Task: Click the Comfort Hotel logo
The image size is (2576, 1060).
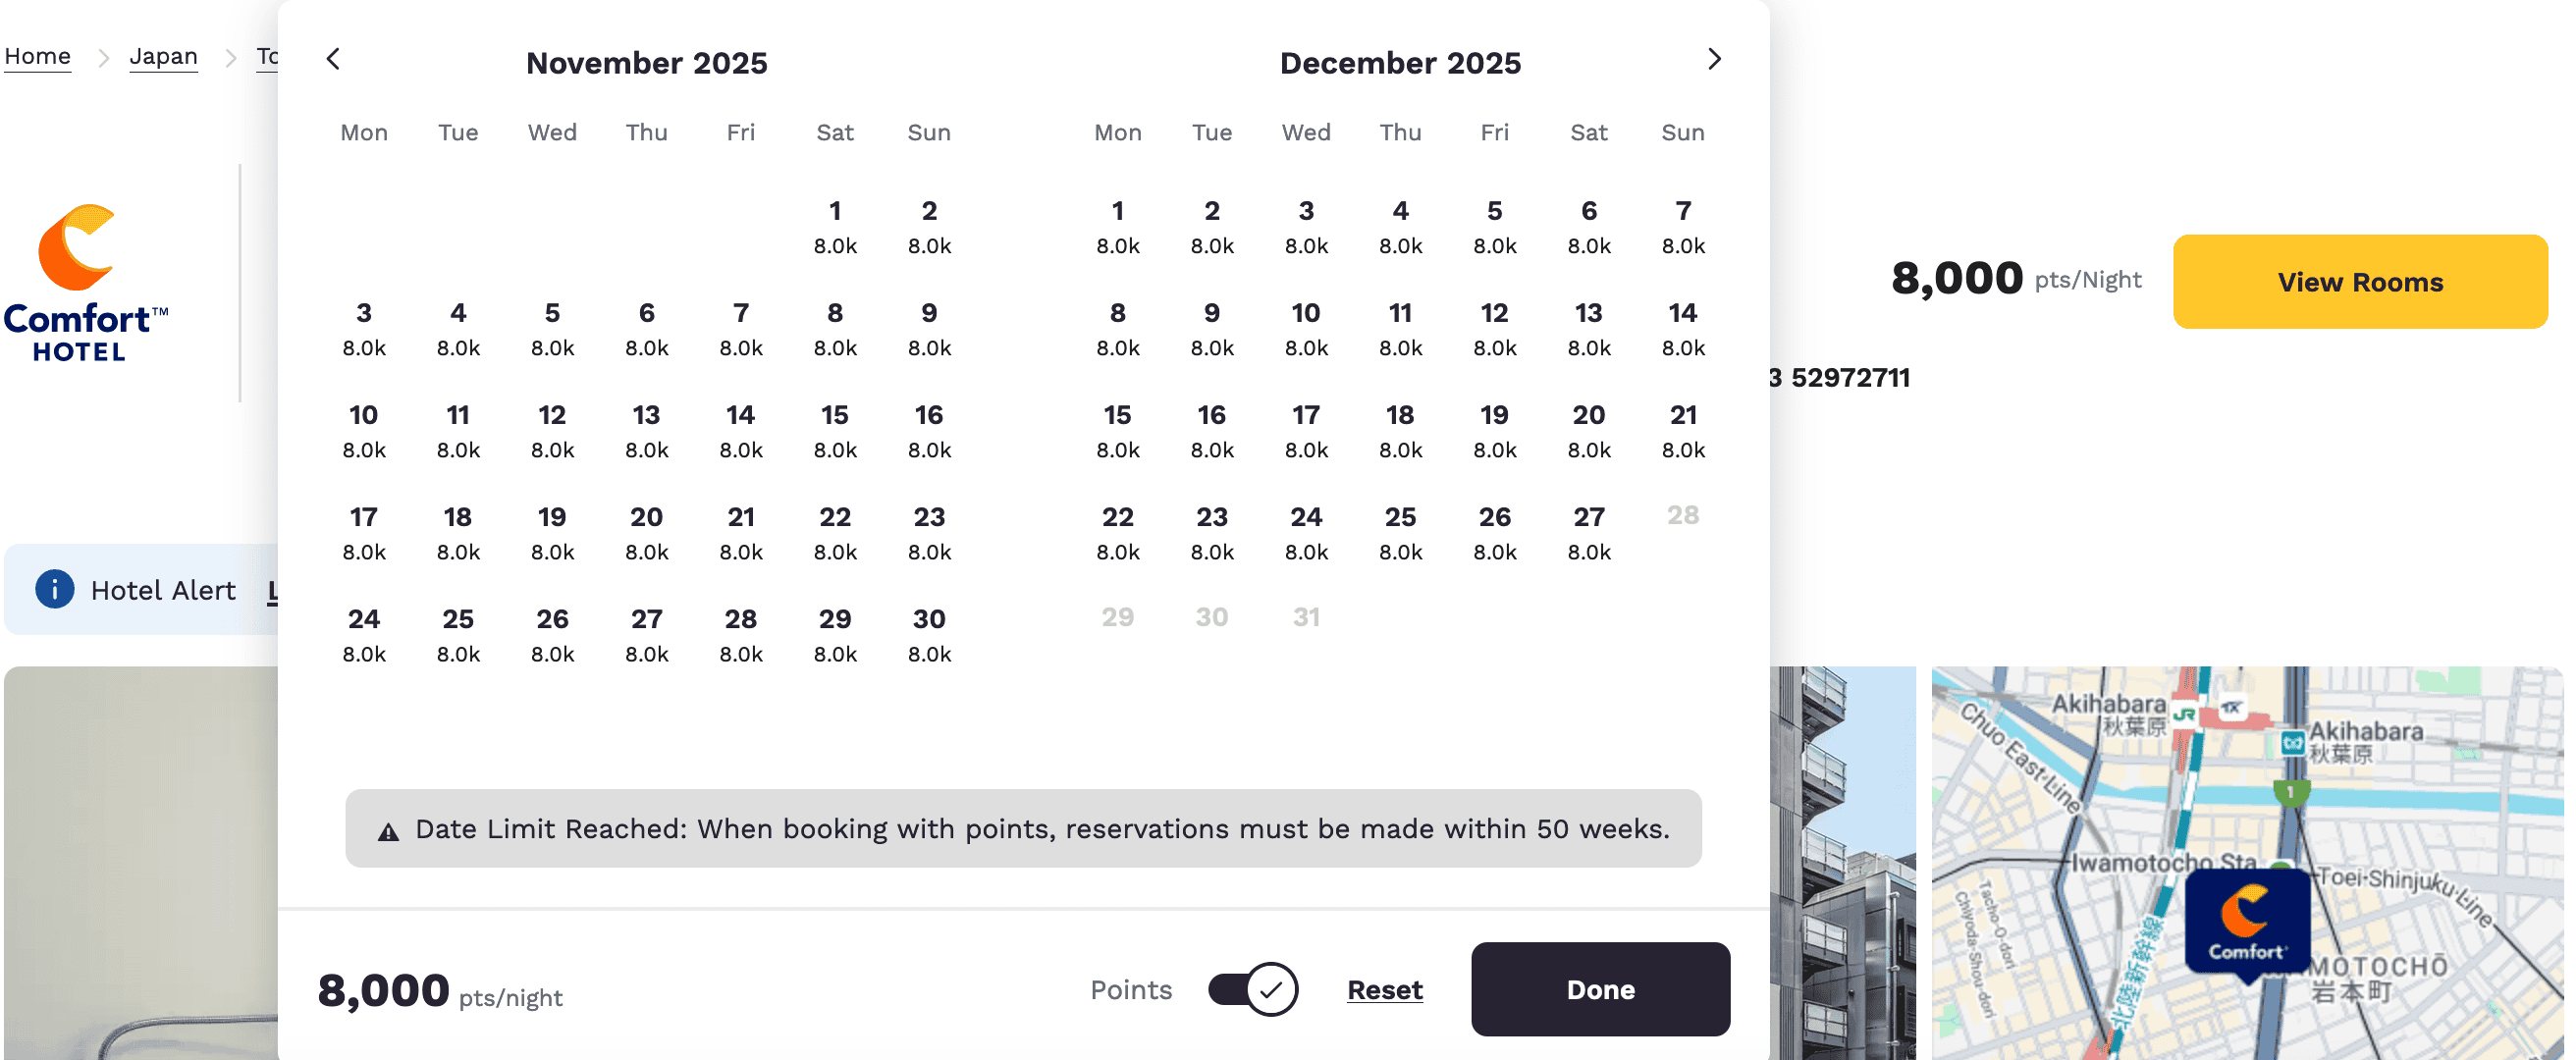Action: click(85, 283)
